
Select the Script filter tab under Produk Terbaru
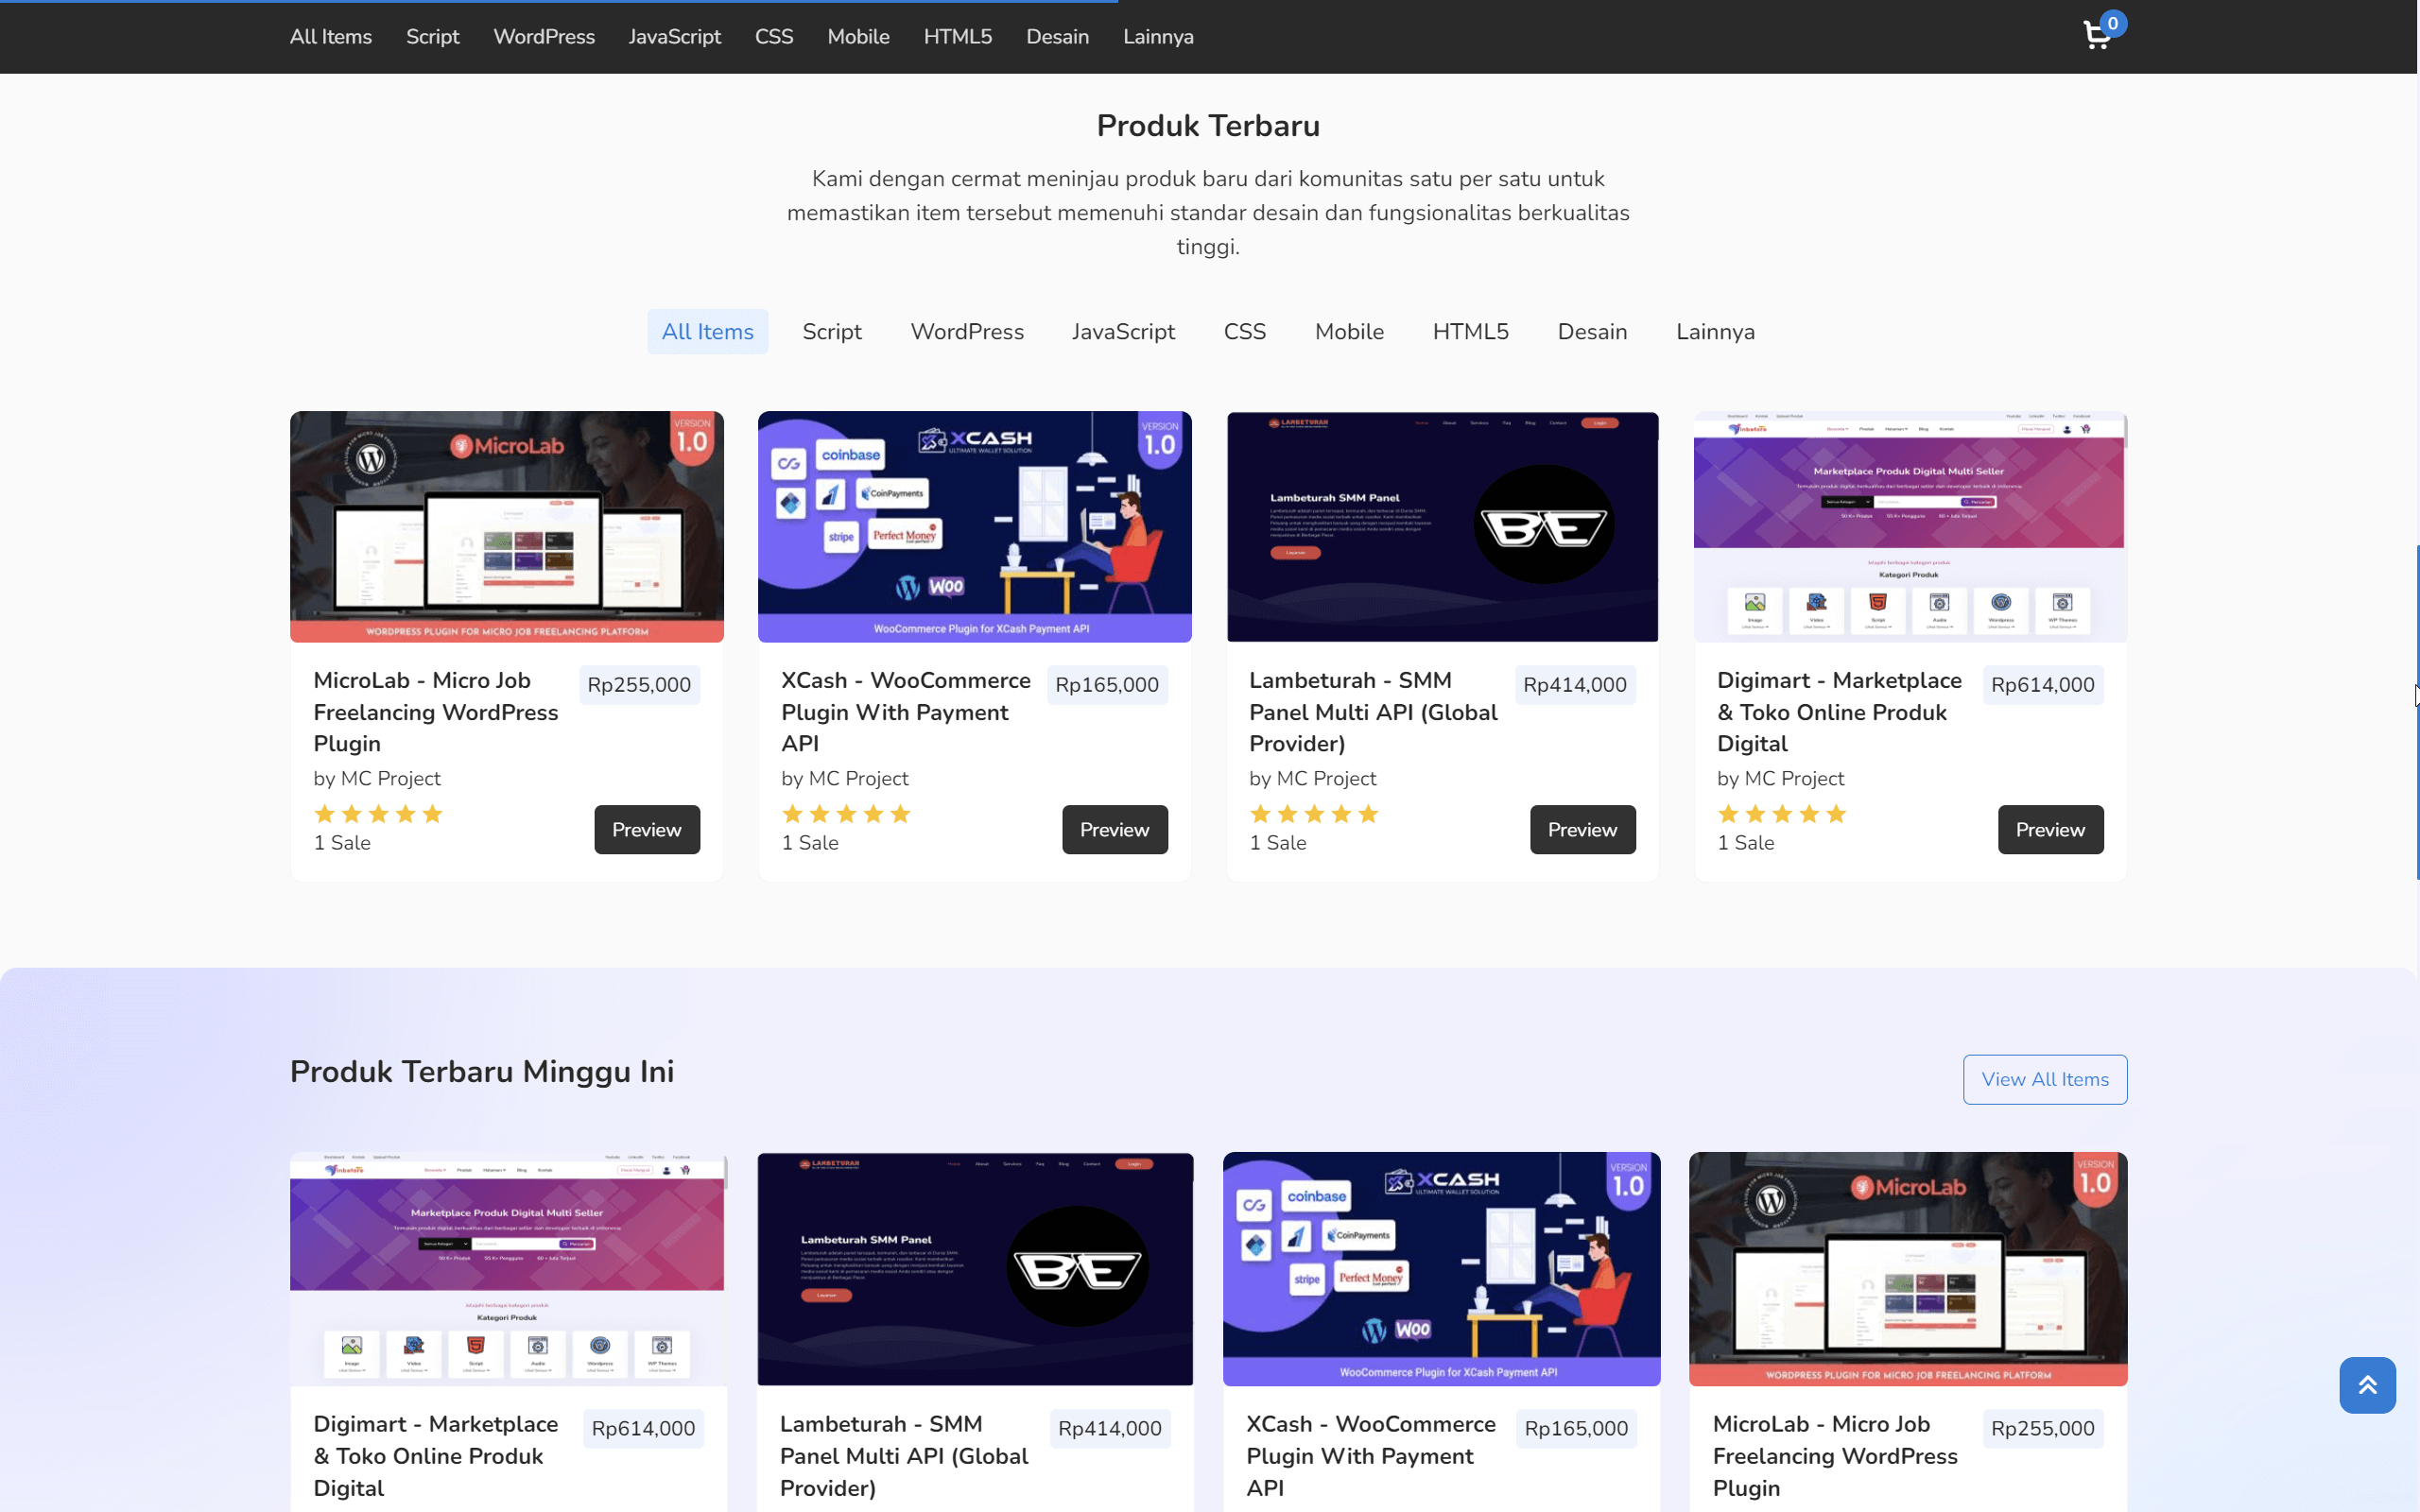pos(832,331)
